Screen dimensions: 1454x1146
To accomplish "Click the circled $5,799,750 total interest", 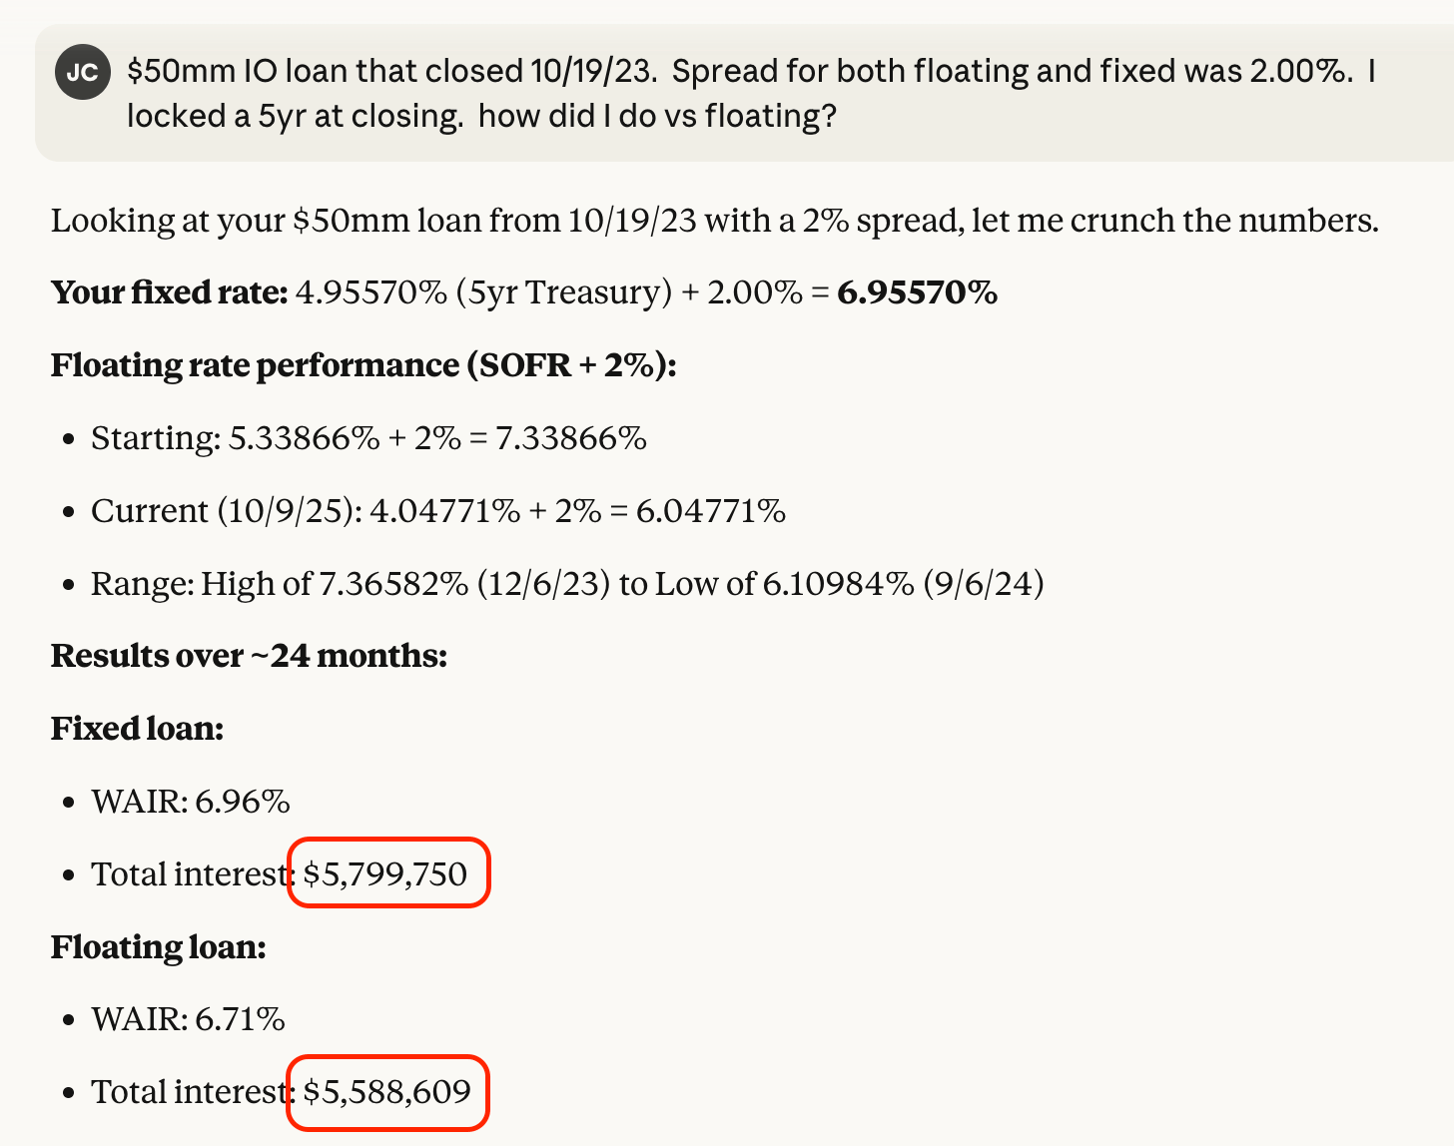I will (x=385, y=875).
